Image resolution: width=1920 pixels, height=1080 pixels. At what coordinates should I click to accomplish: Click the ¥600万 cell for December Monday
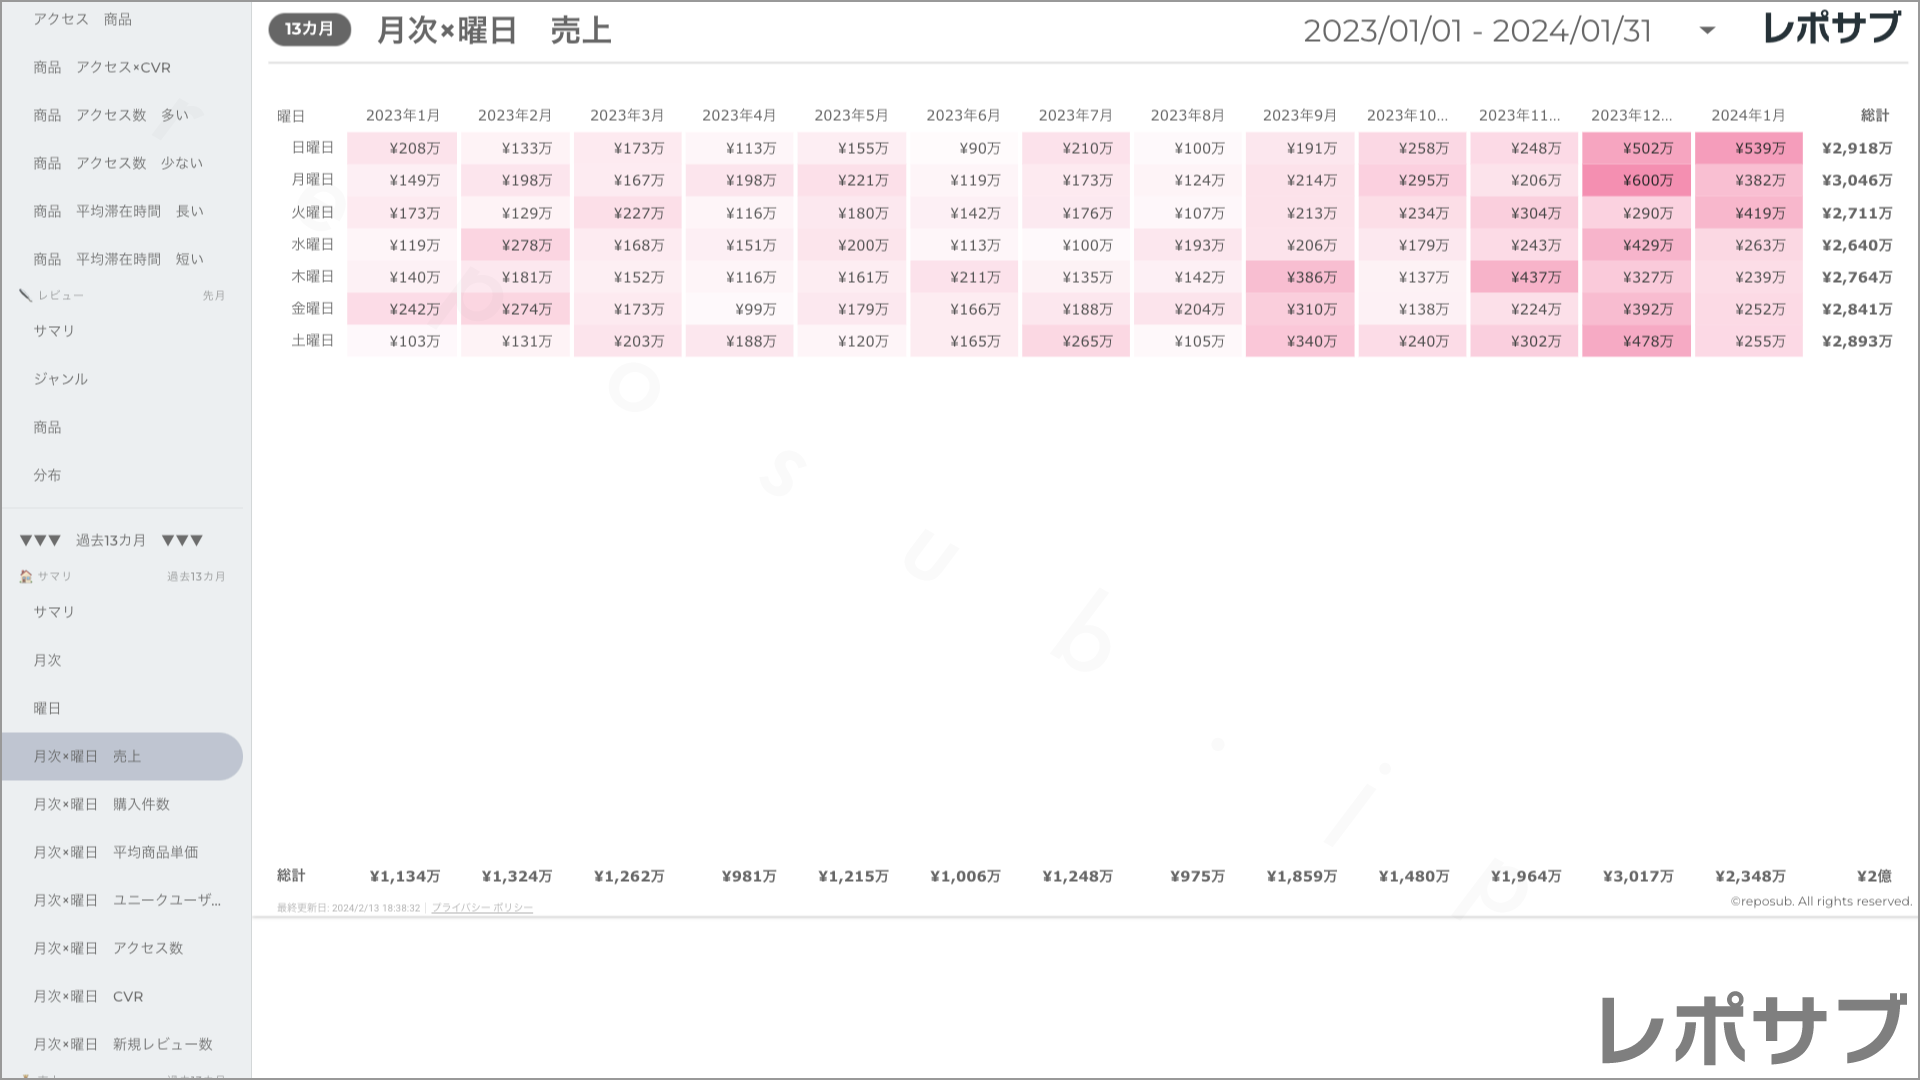[x=1636, y=180]
